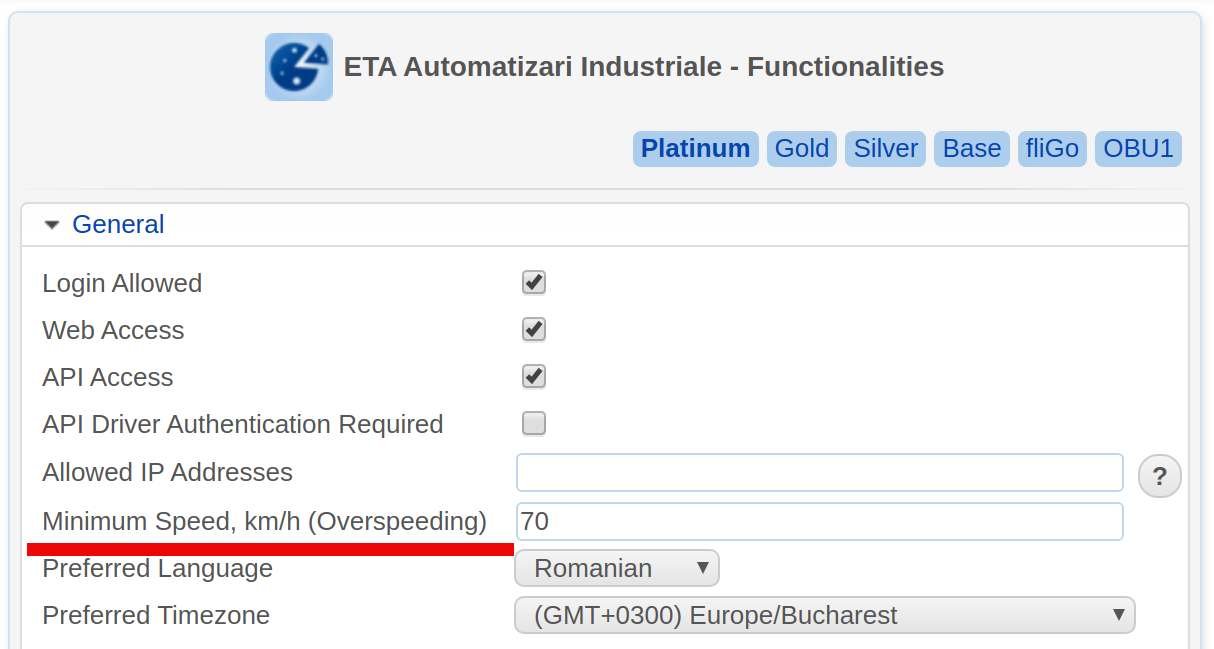The height and width of the screenshot is (649, 1214).
Task: Open the OBU1 tab
Action: [x=1138, y=148]
